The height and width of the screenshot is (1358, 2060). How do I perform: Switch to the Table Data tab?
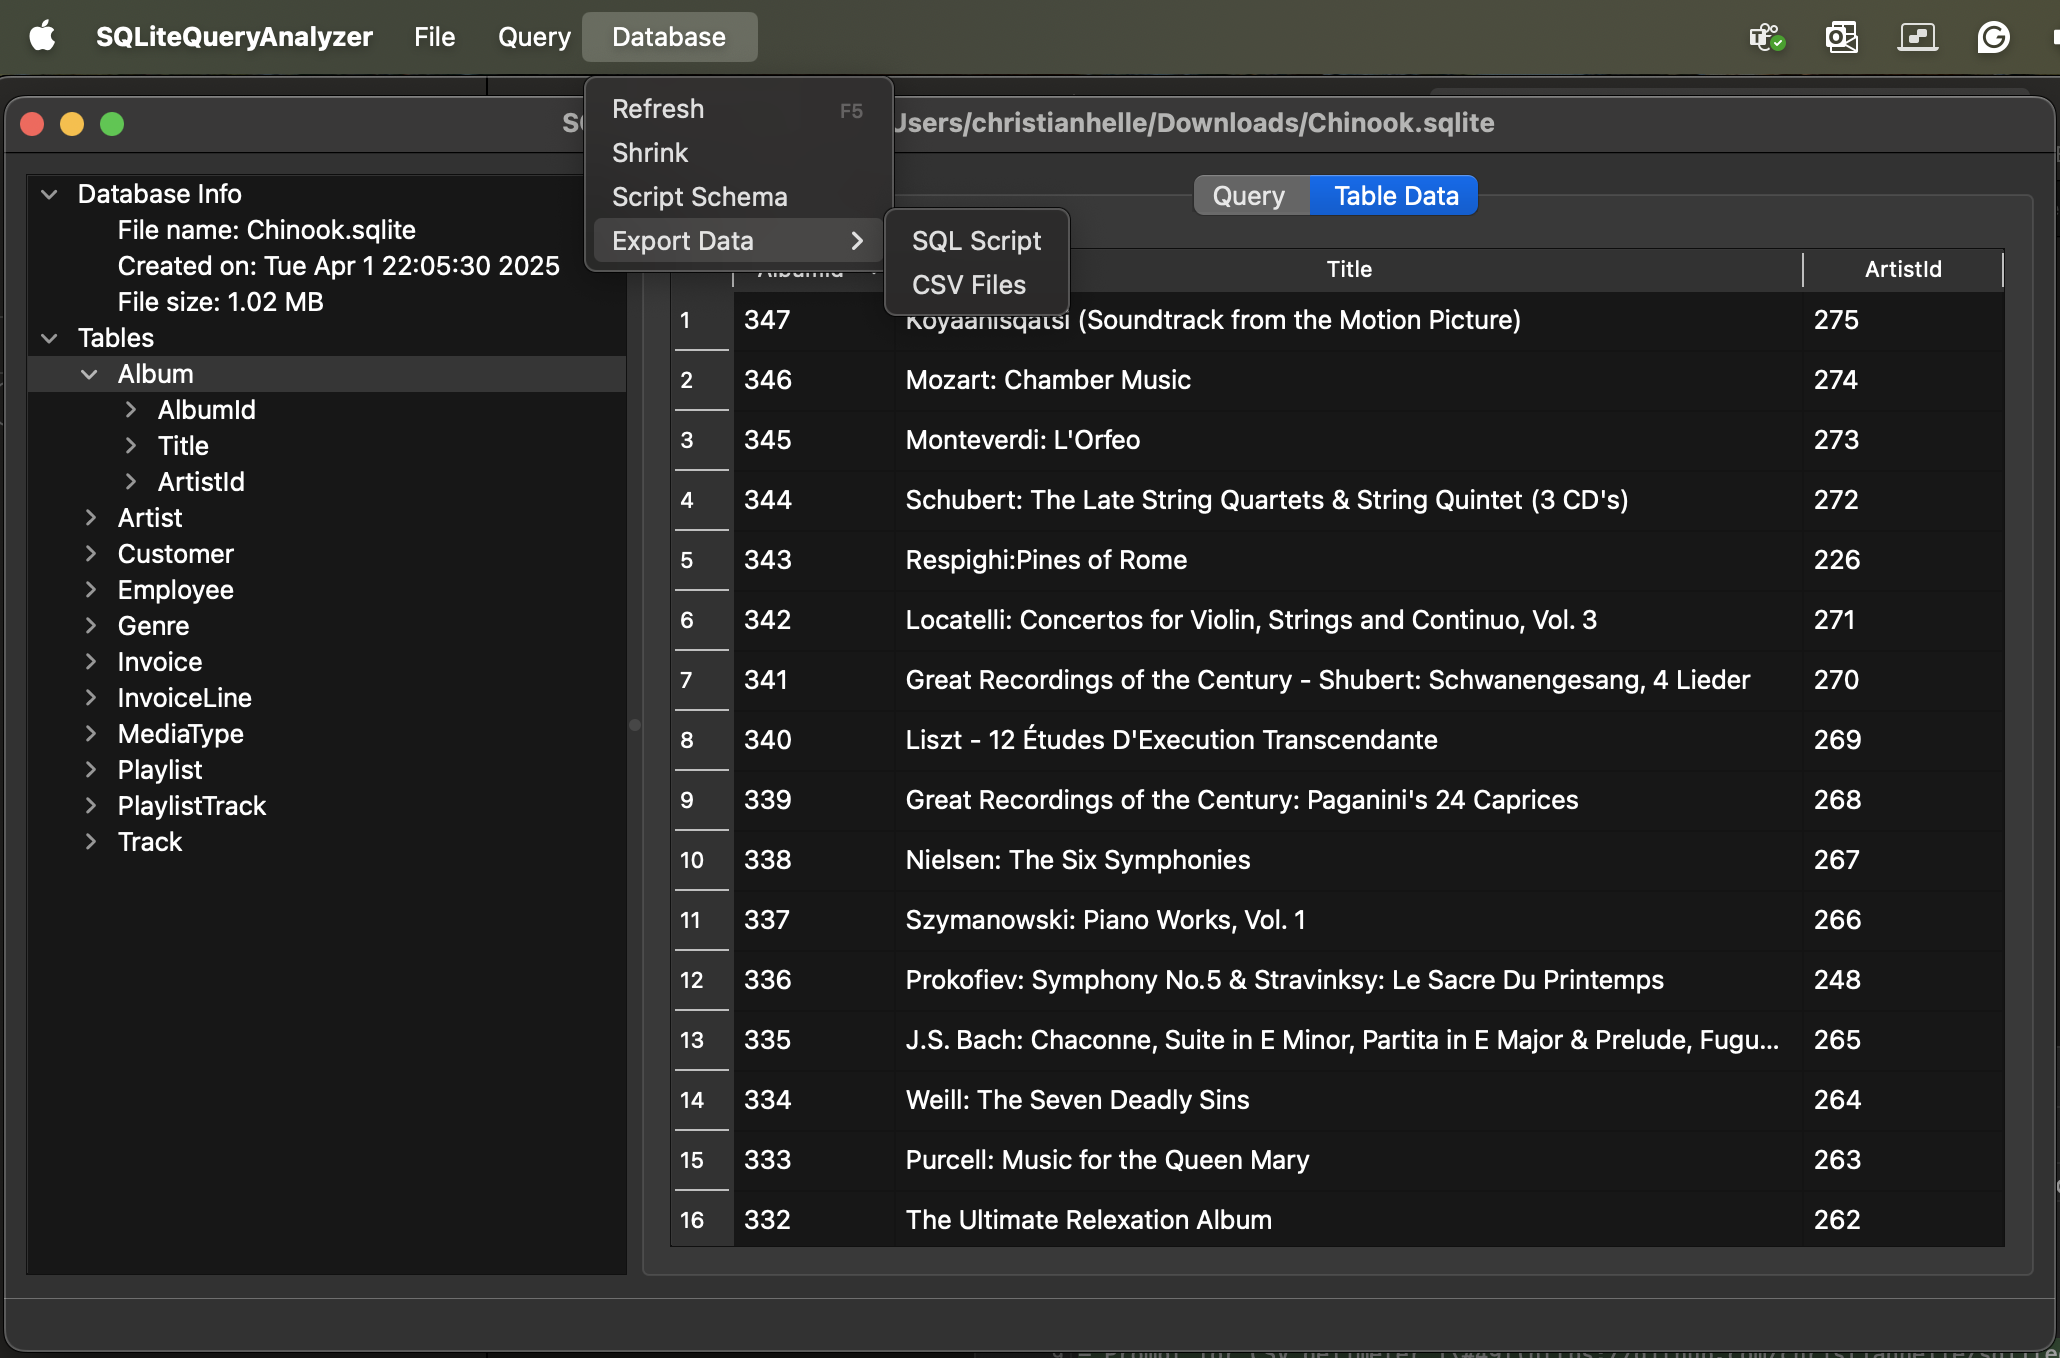pyautogui.click(x=1394, y=196)
